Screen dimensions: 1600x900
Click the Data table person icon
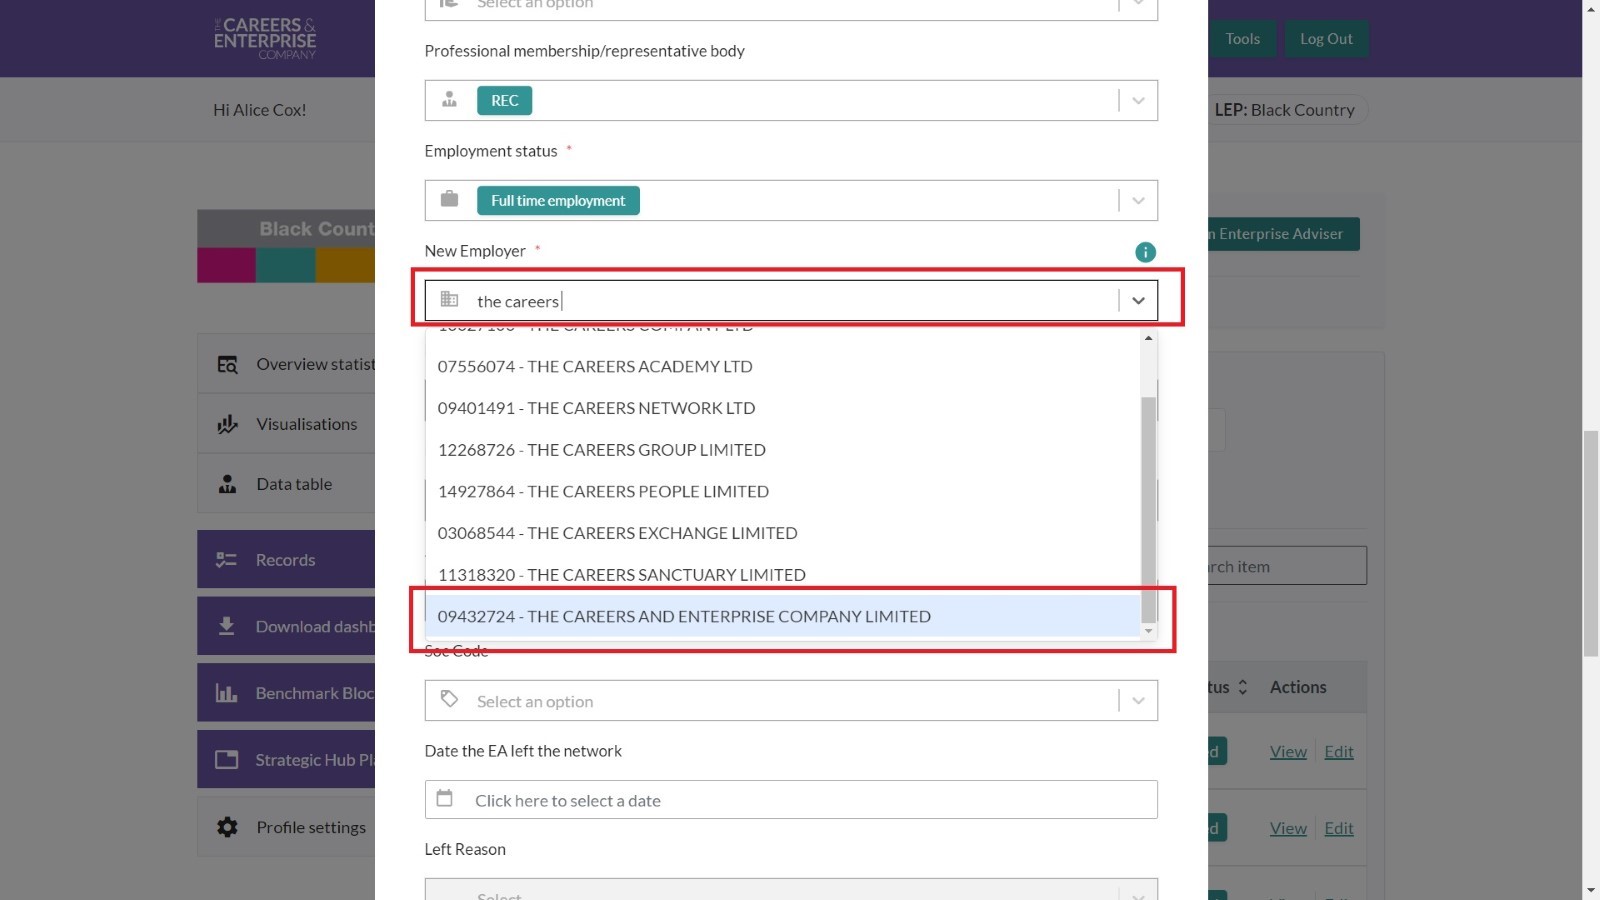(x=228, y=484)
